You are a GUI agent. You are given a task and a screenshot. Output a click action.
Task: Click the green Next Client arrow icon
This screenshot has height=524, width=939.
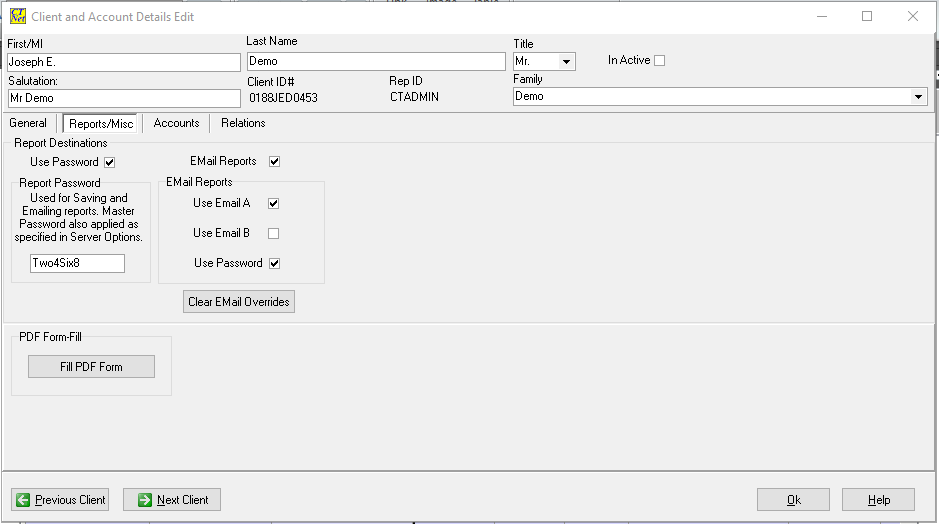[x=144, y=500]
